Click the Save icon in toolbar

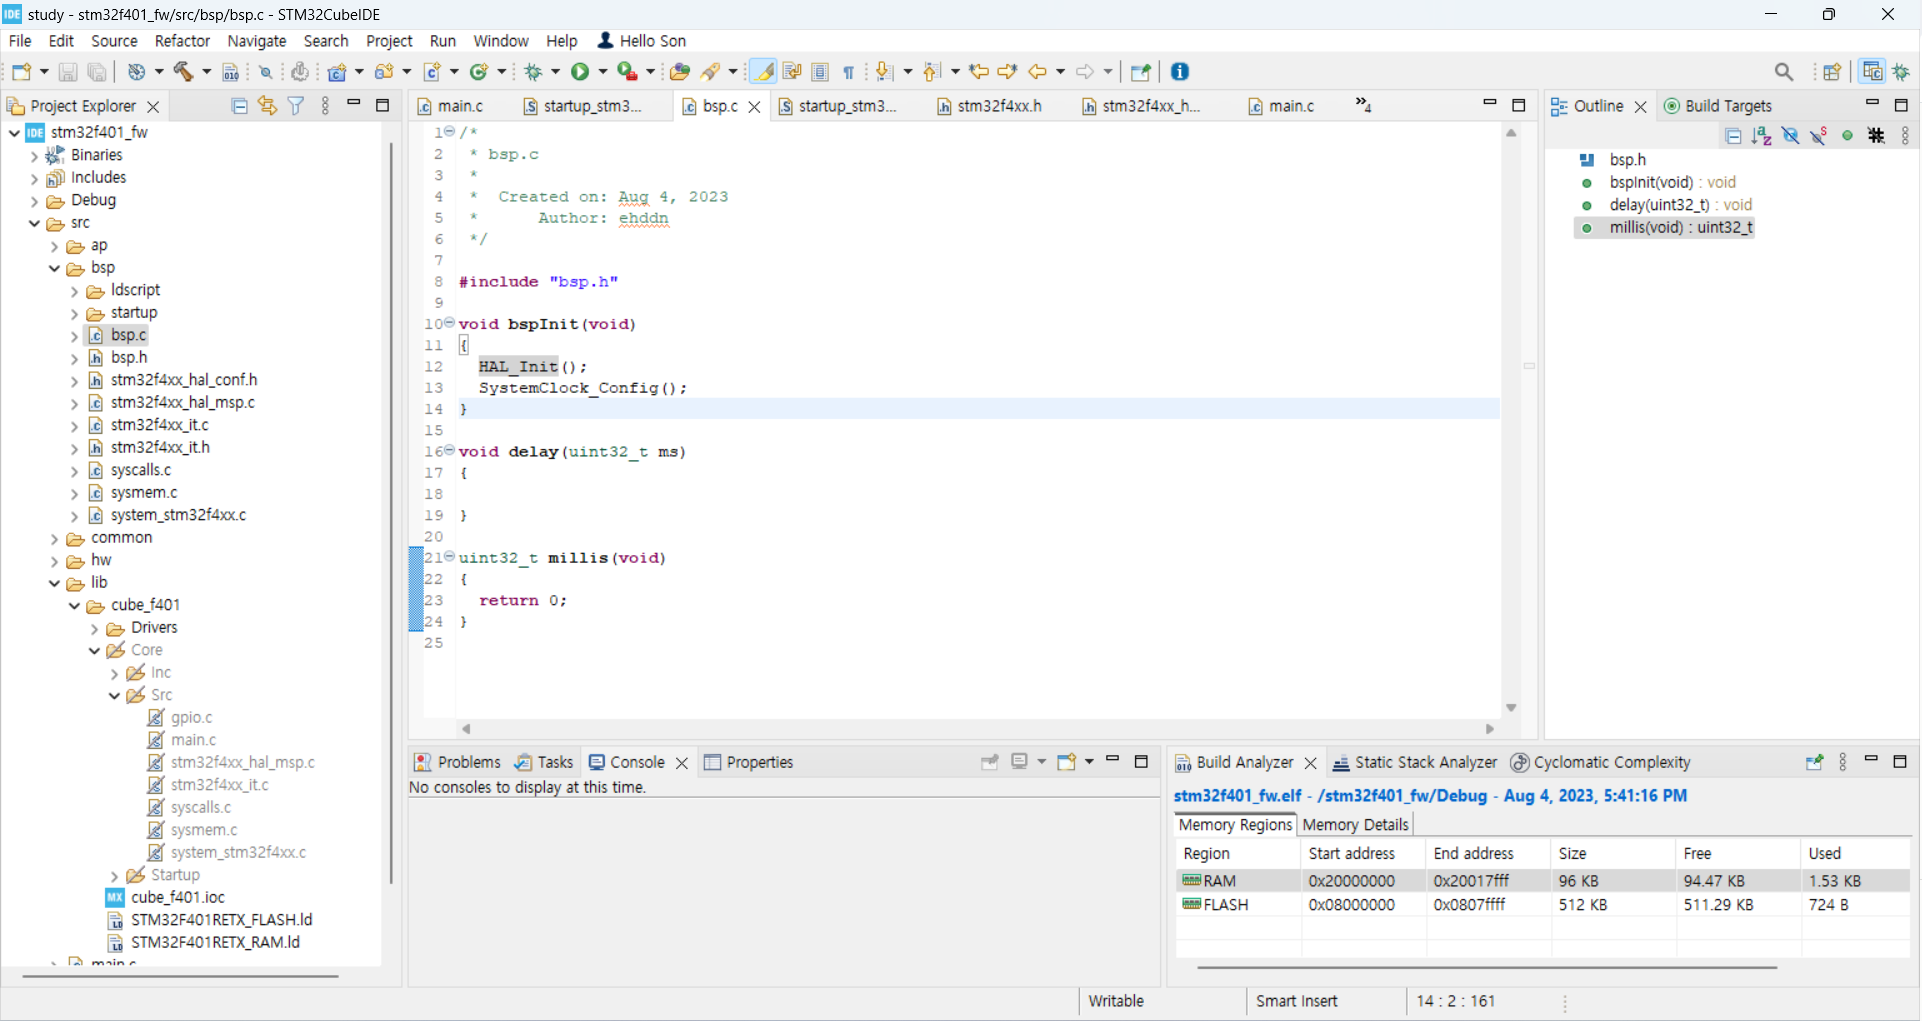click(68, 72)
